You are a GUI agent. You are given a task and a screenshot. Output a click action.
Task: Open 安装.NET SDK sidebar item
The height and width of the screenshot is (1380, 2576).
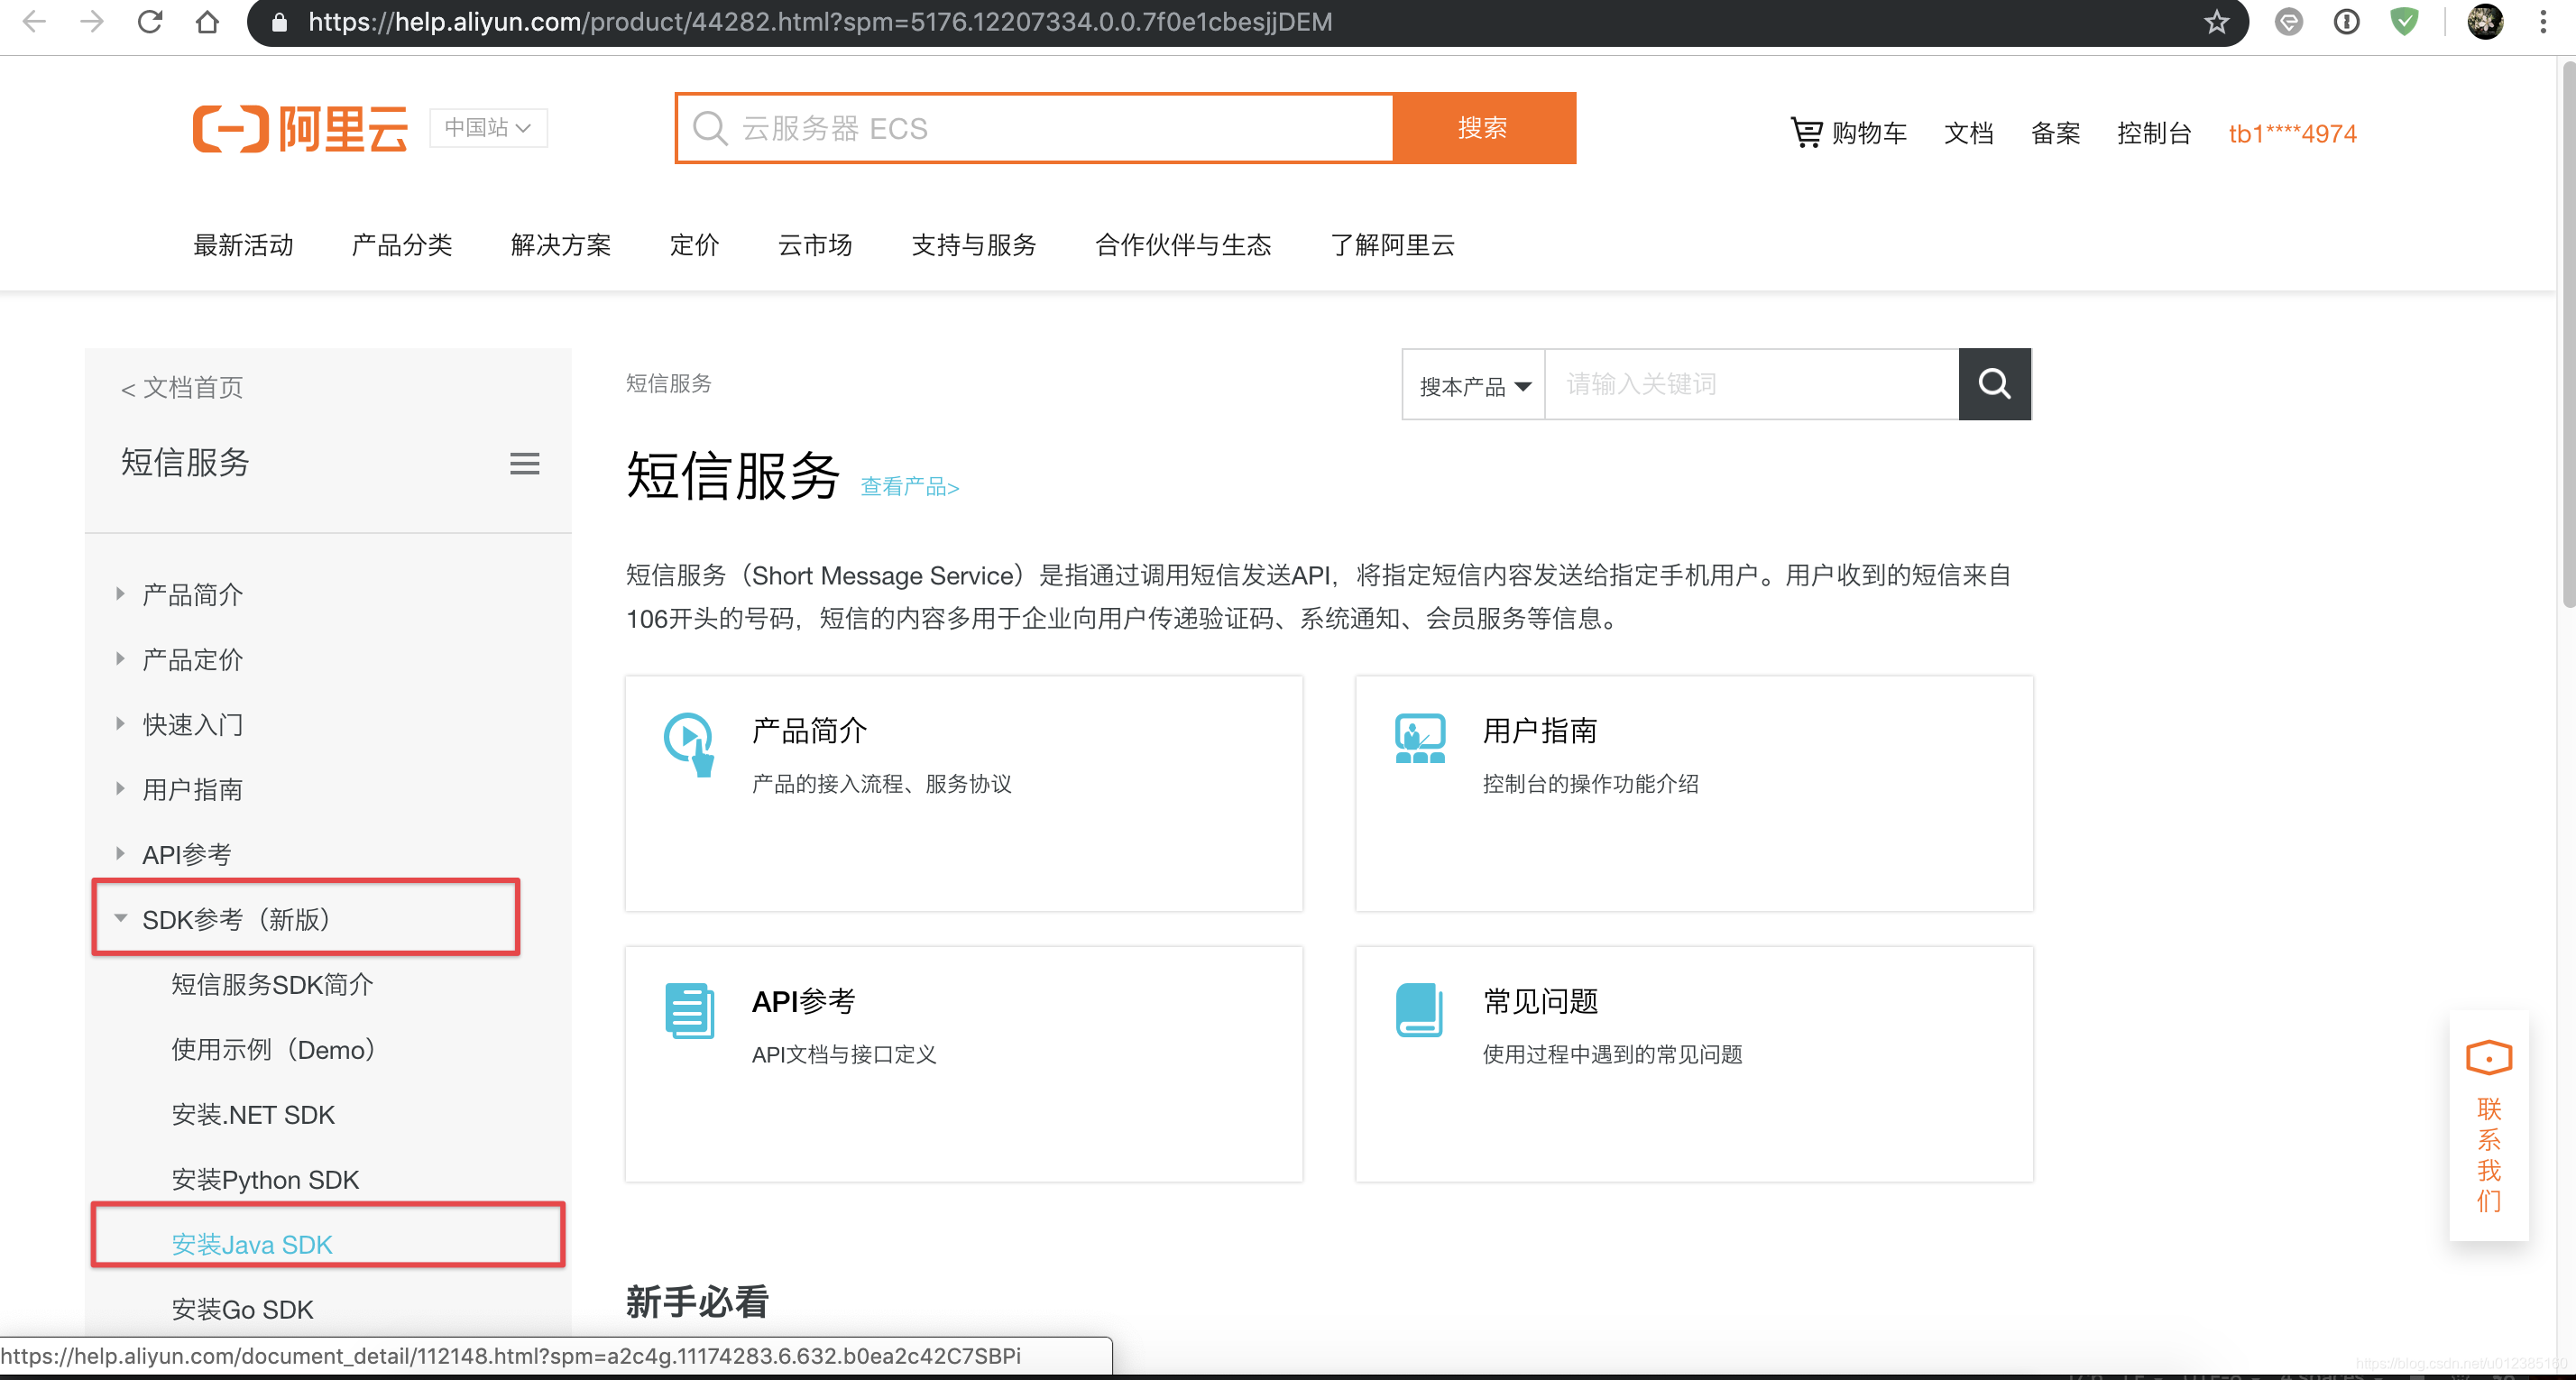point(253,1115)
